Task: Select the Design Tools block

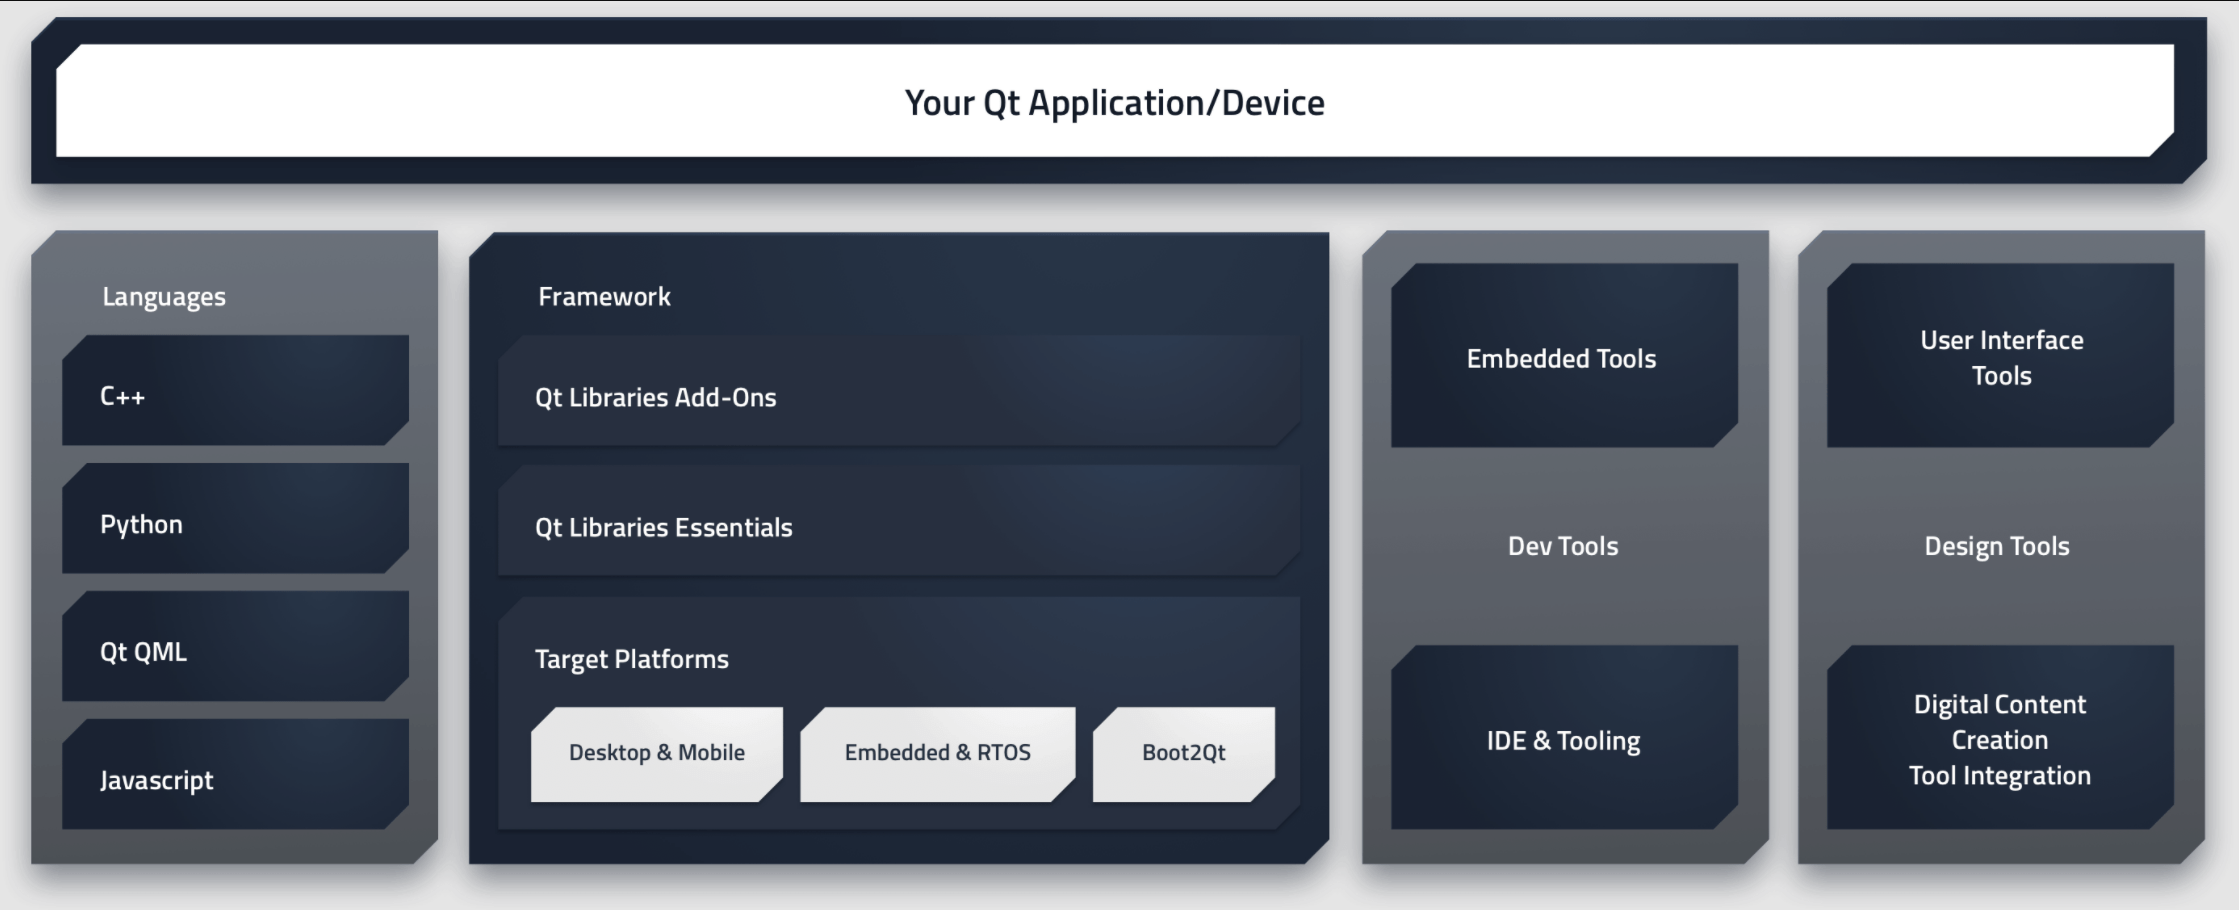Action: (1997, 546)
